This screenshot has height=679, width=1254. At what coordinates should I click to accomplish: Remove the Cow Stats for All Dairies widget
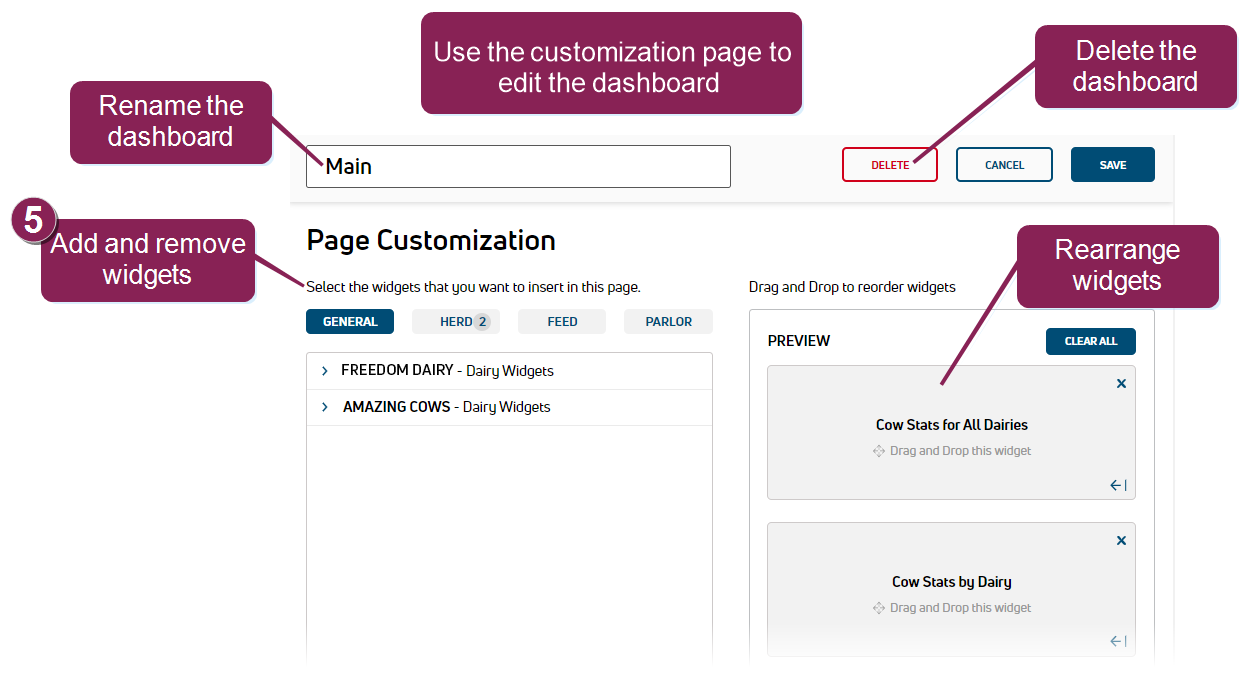click(1121, 384)
